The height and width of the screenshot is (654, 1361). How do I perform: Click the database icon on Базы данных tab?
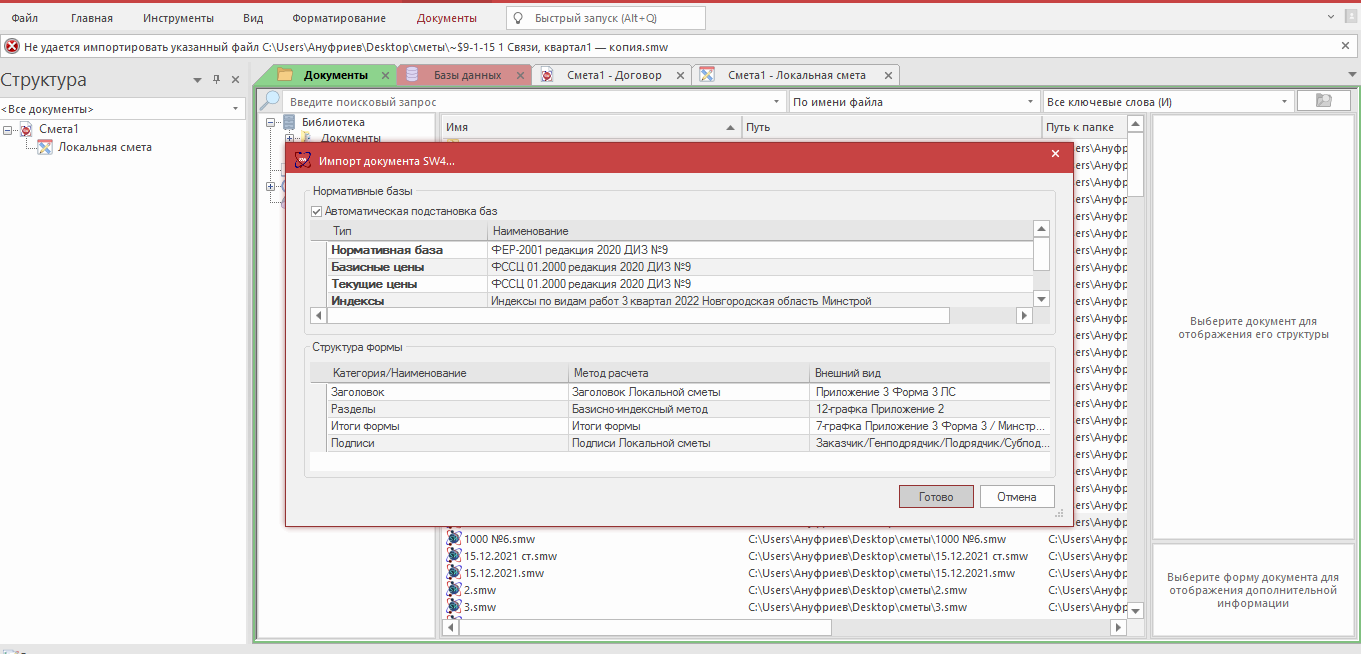[x=412, y=75]
